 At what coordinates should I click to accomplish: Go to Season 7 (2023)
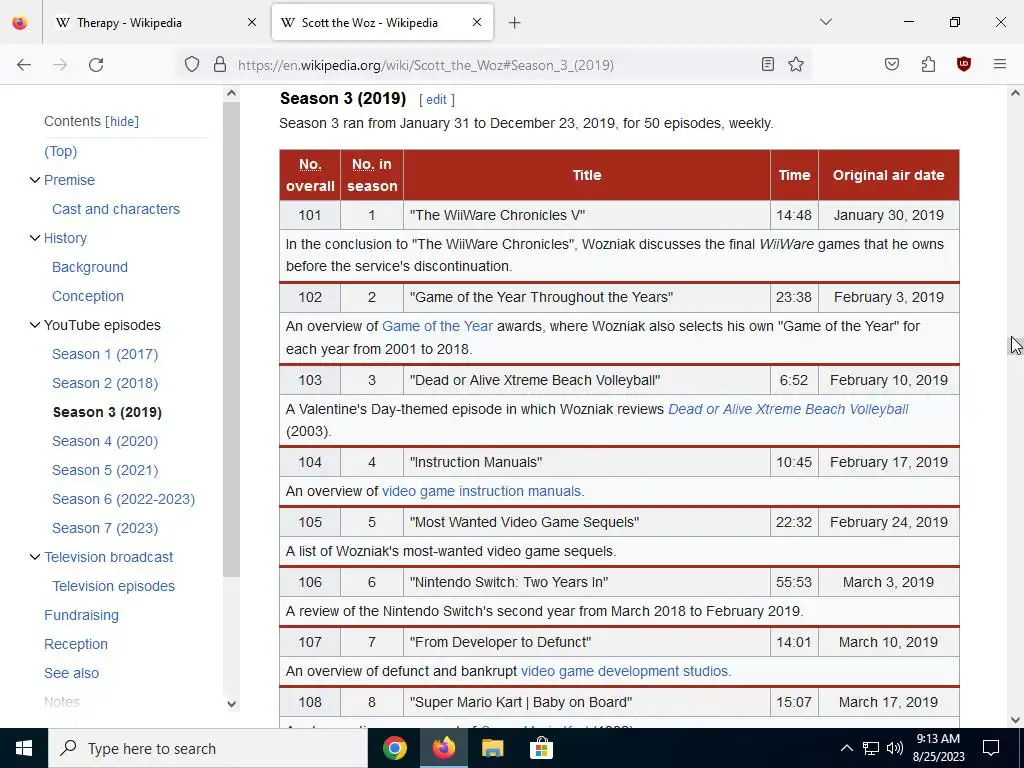(x=105, y=528)
